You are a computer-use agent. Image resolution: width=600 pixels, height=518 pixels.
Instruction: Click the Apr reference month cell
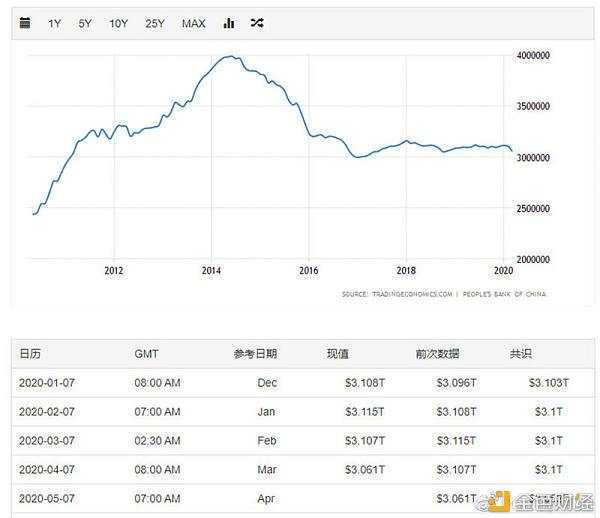pos(266,499)
